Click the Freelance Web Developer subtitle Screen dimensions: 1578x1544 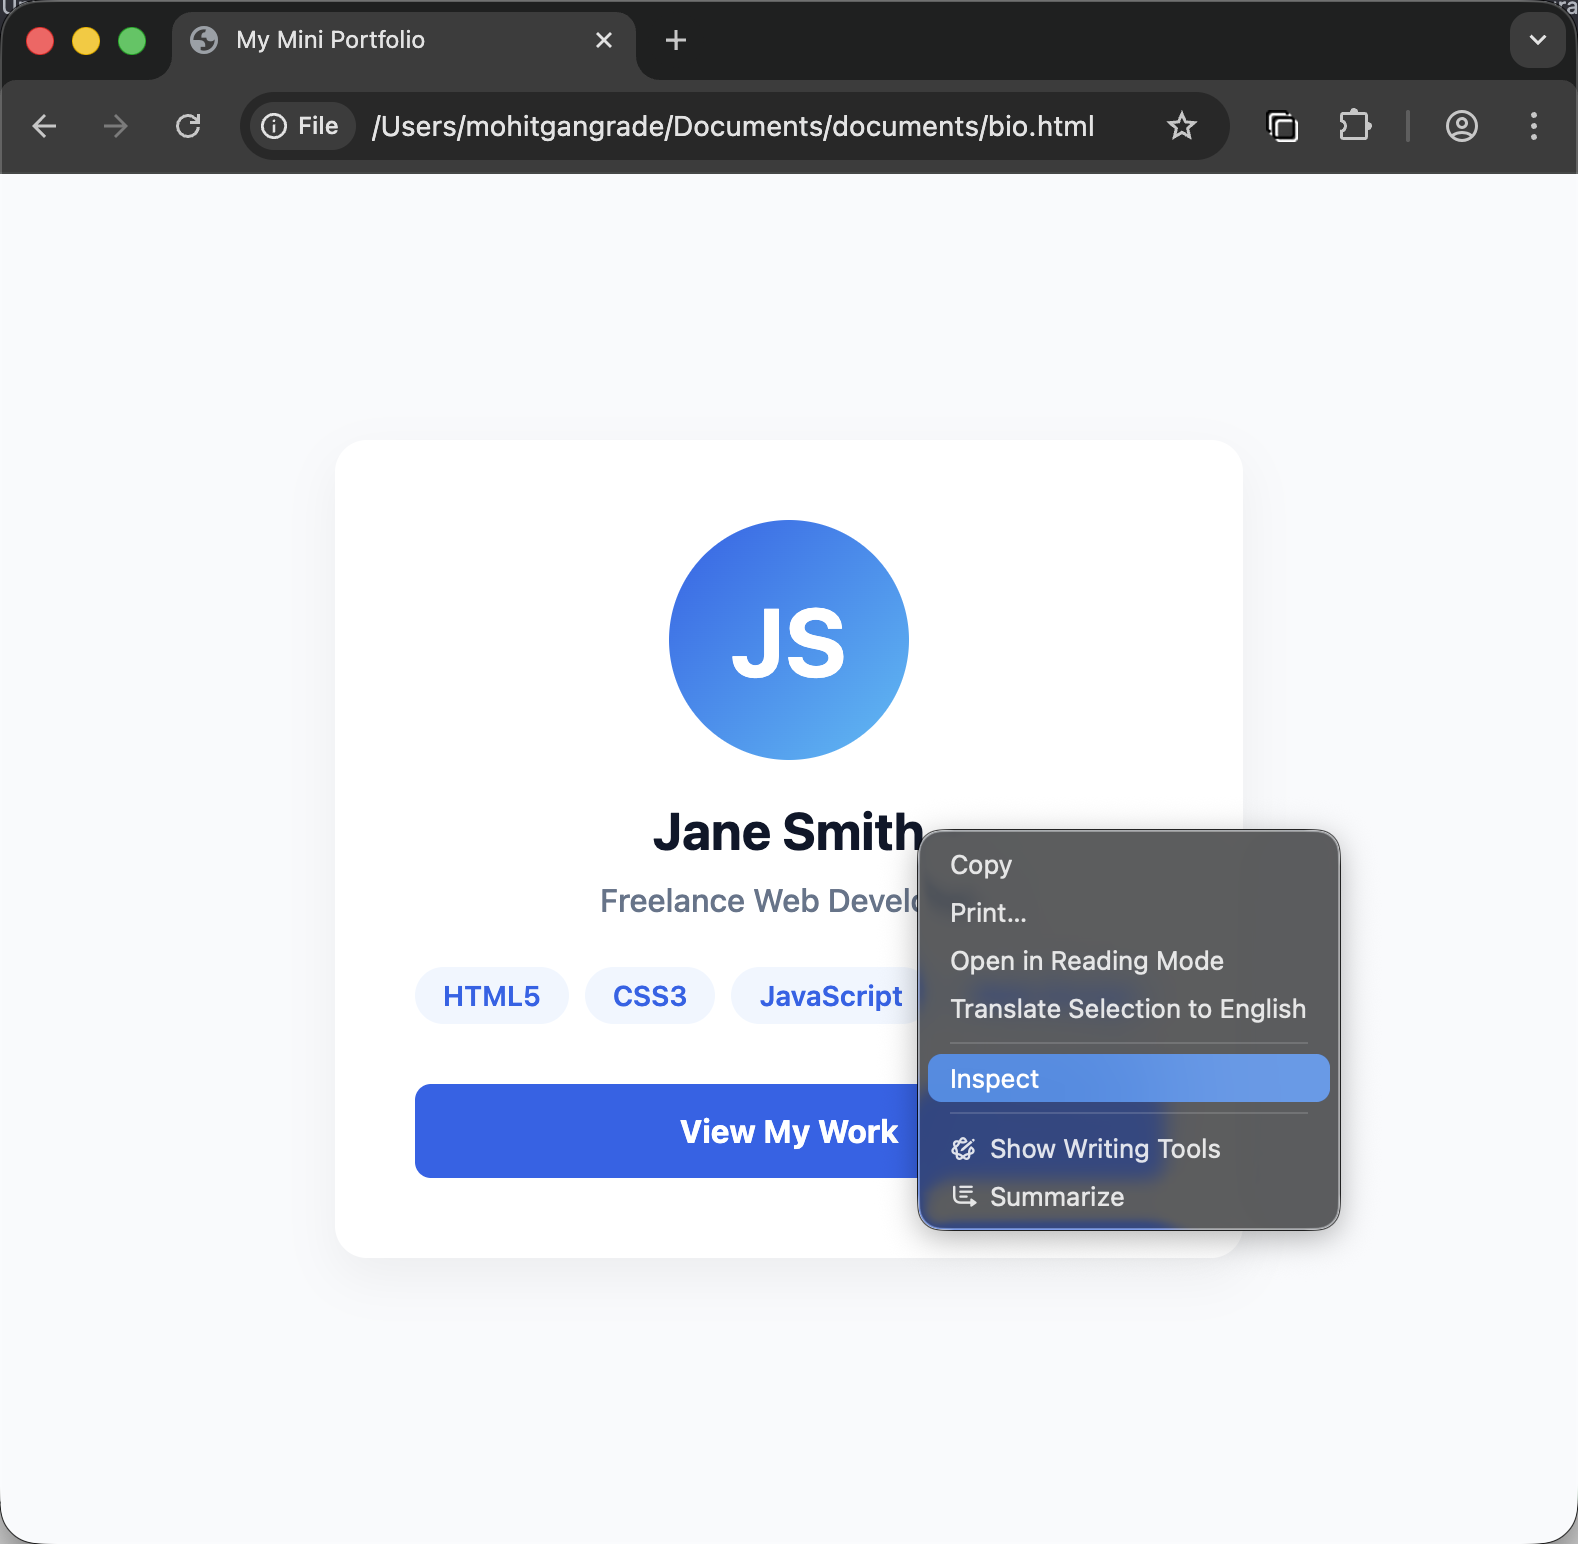[x=760, y=901]
